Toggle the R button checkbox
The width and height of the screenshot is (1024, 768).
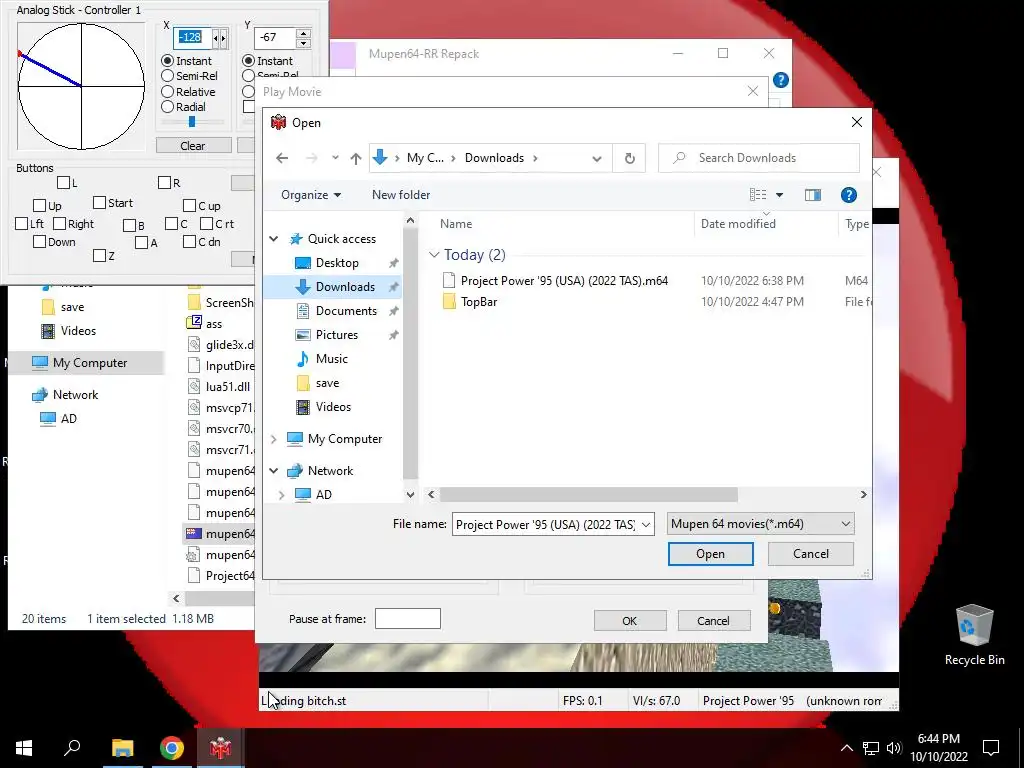pyautogui.click(x=165, y=183)
